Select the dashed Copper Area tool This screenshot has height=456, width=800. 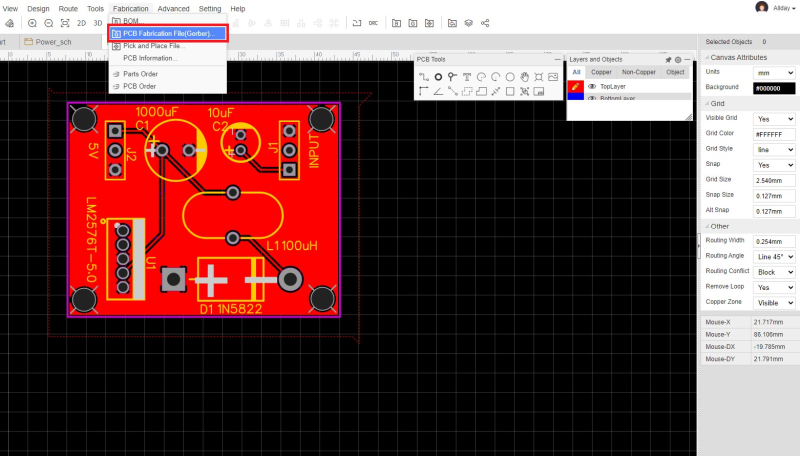(x=467, y=91)
